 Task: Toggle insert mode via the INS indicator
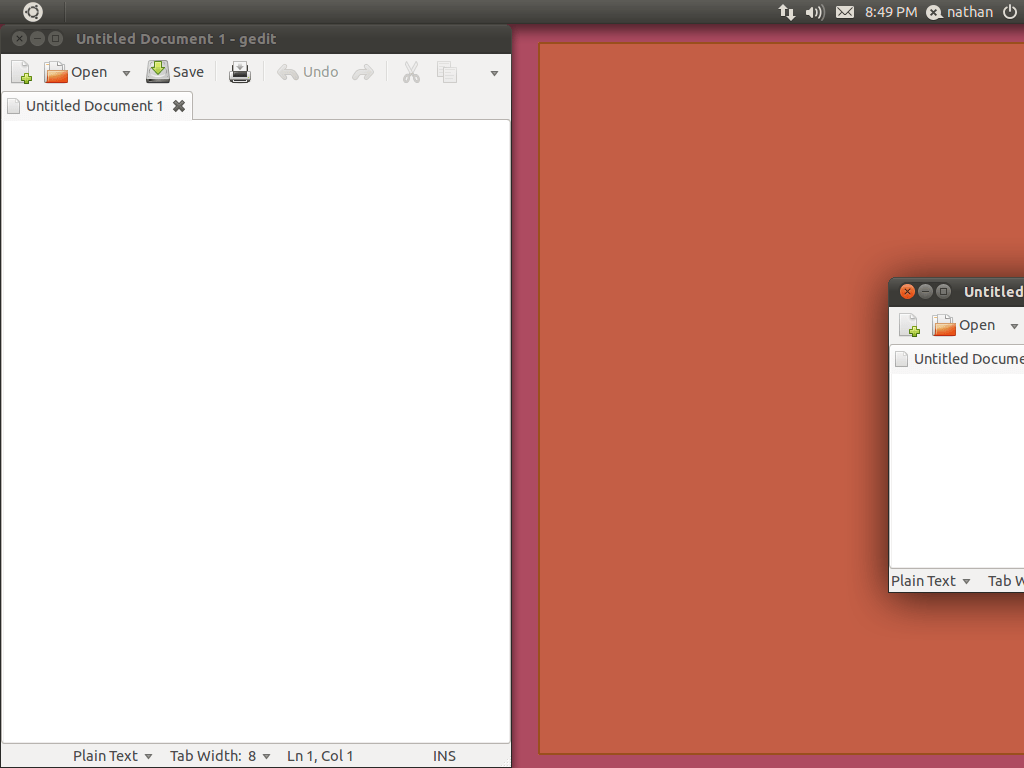[x=443, y=755]
